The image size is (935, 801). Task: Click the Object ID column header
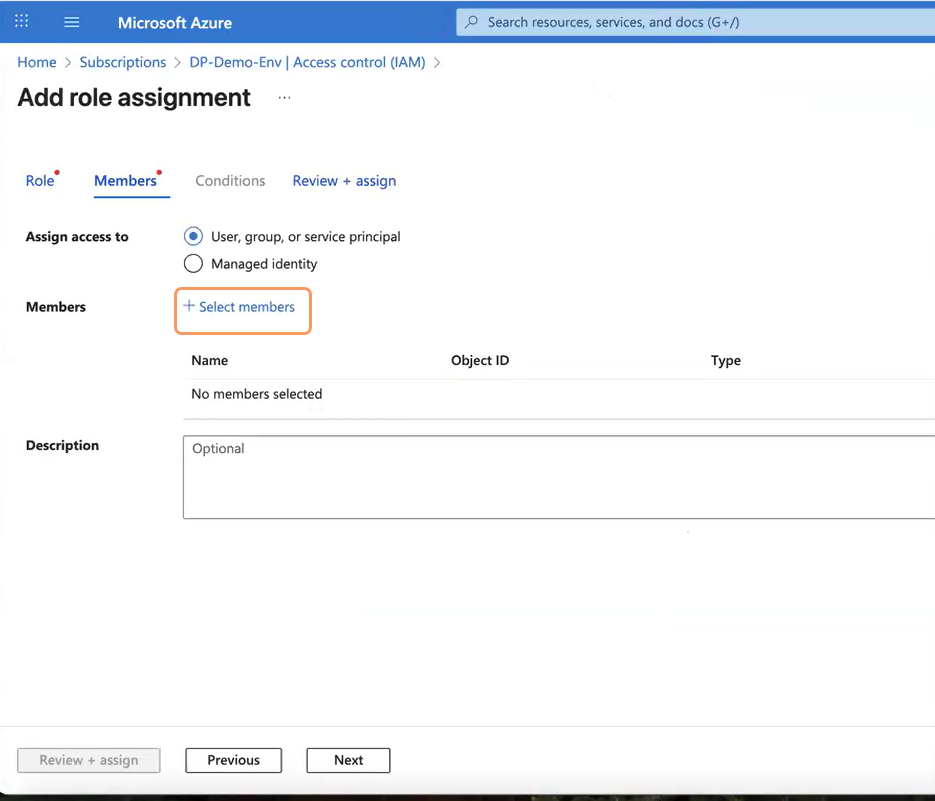(480, 360)
